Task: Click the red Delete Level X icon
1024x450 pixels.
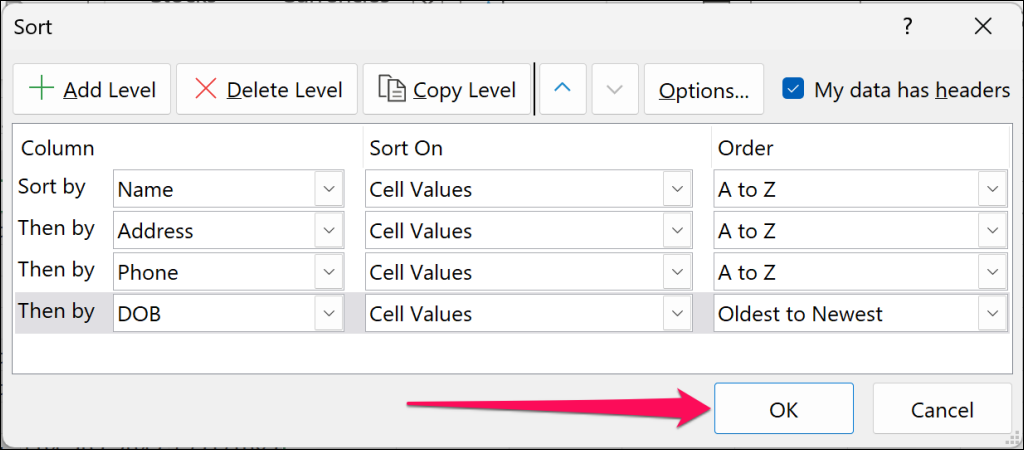Action: tap(206, 90)
